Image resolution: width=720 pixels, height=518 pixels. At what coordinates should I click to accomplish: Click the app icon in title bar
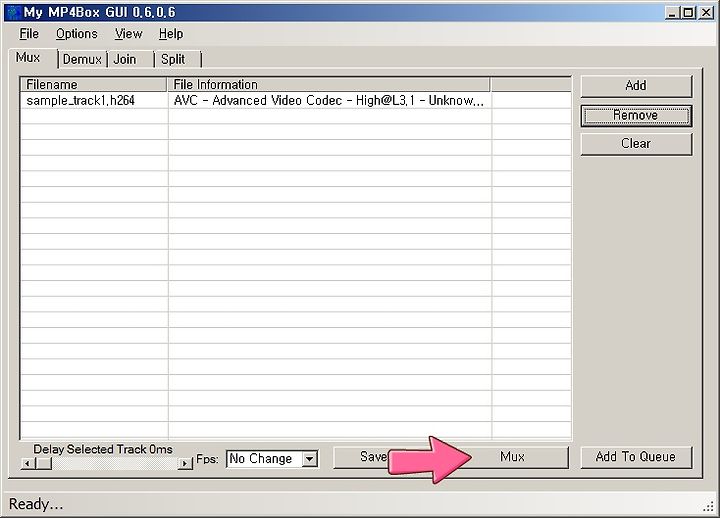[x=13, y=12]
